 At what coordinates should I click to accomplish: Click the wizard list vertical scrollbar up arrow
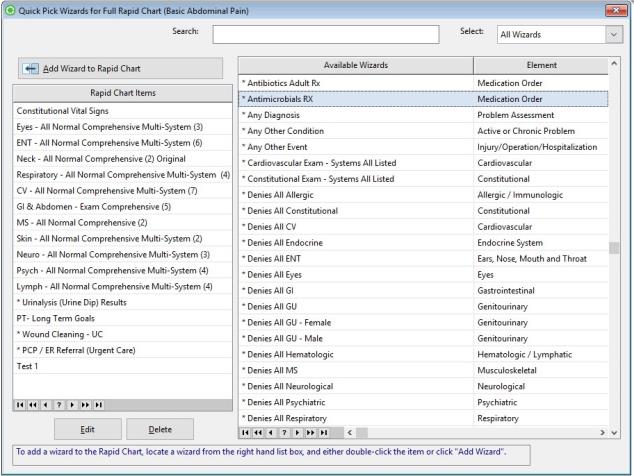(x=614, y=63)
